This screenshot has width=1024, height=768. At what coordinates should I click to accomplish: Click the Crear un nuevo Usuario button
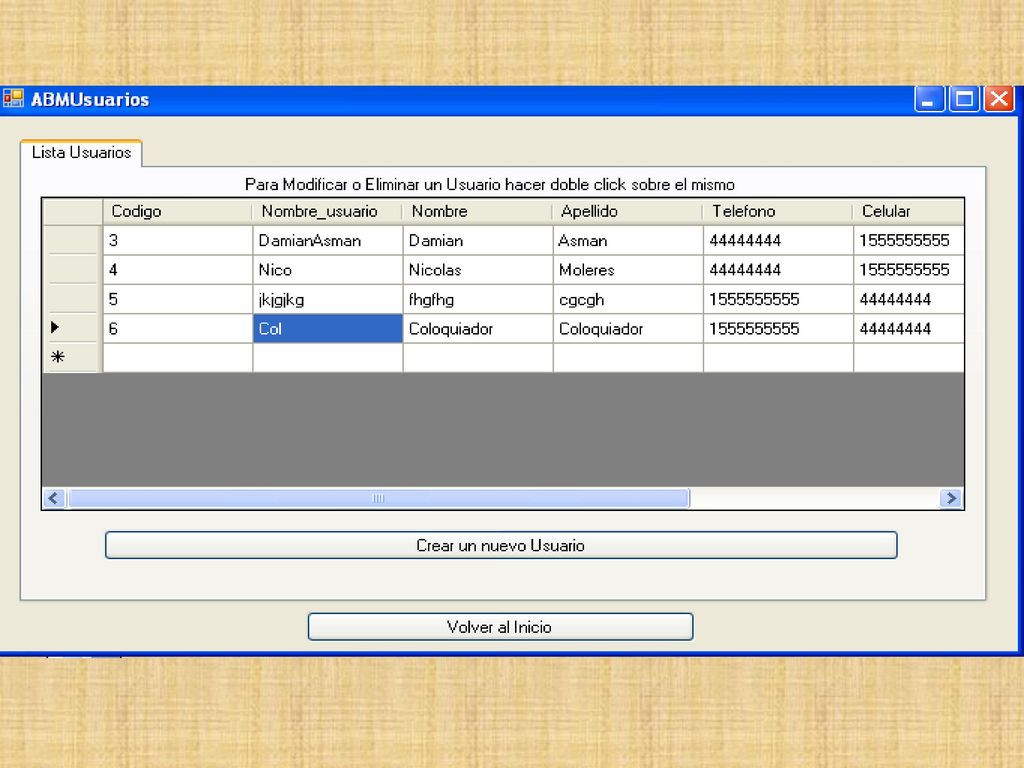point(501,545)
